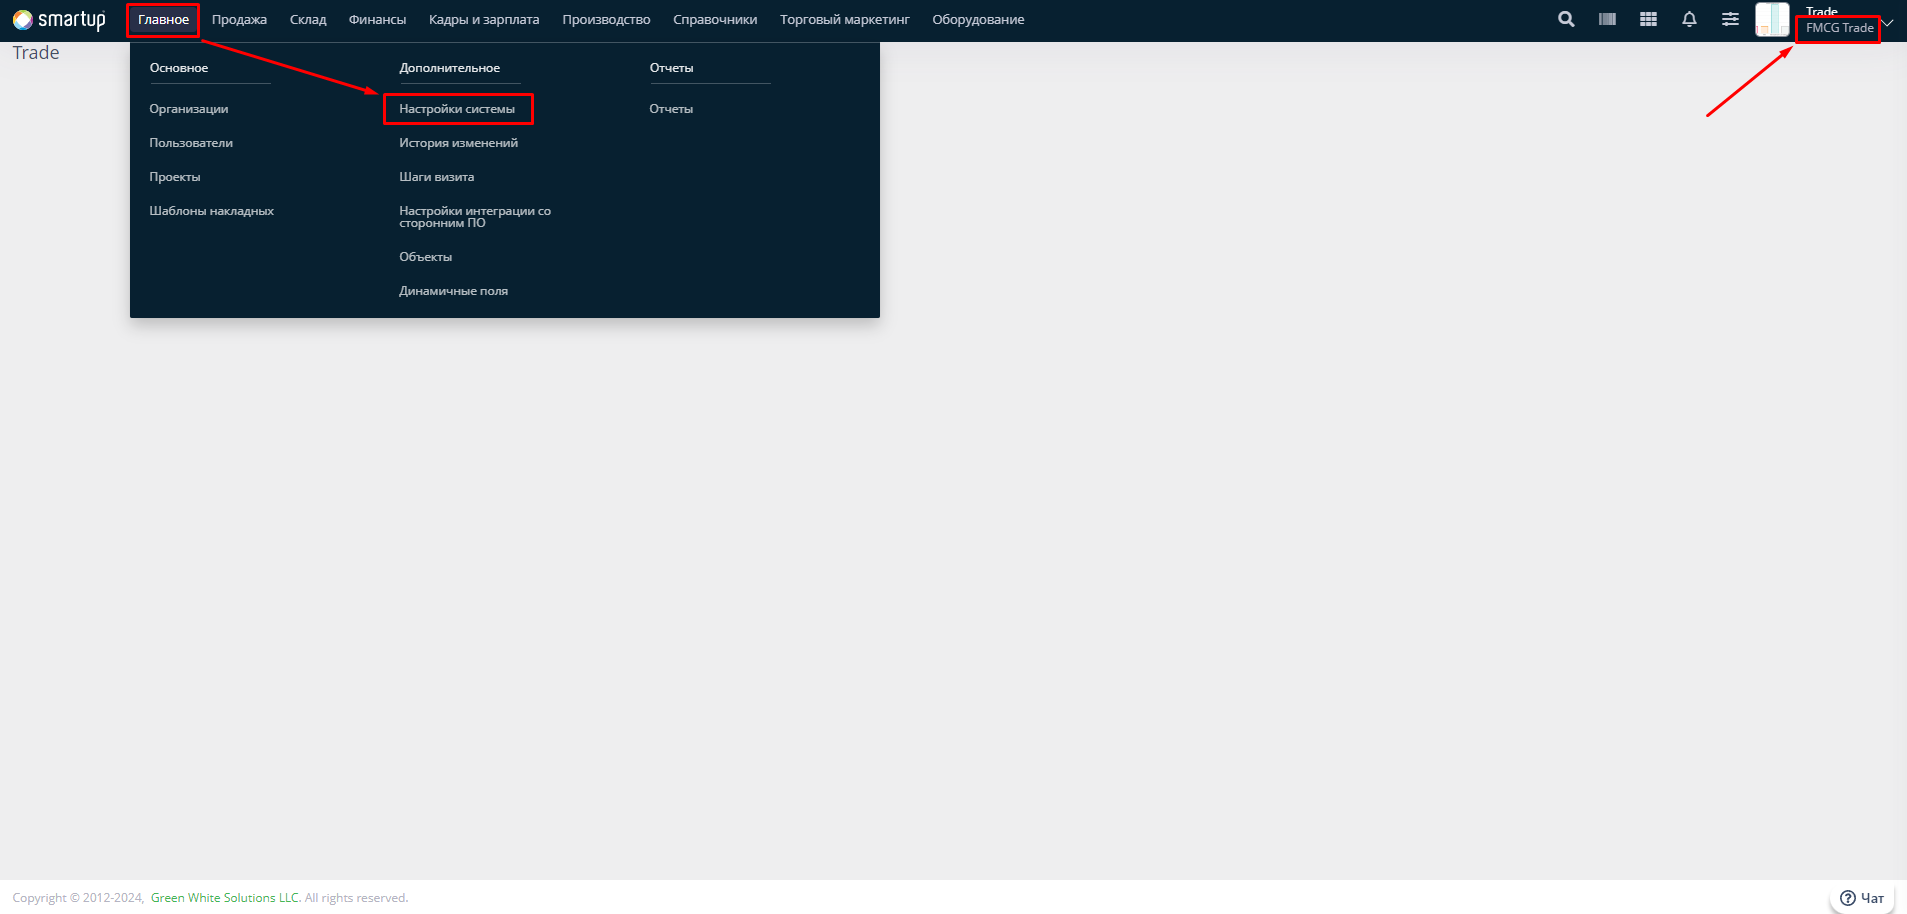The height and width of the screenshot is (914, 1907).
Task: Open the Финансы menu
Action: click(x=377, y=20)
